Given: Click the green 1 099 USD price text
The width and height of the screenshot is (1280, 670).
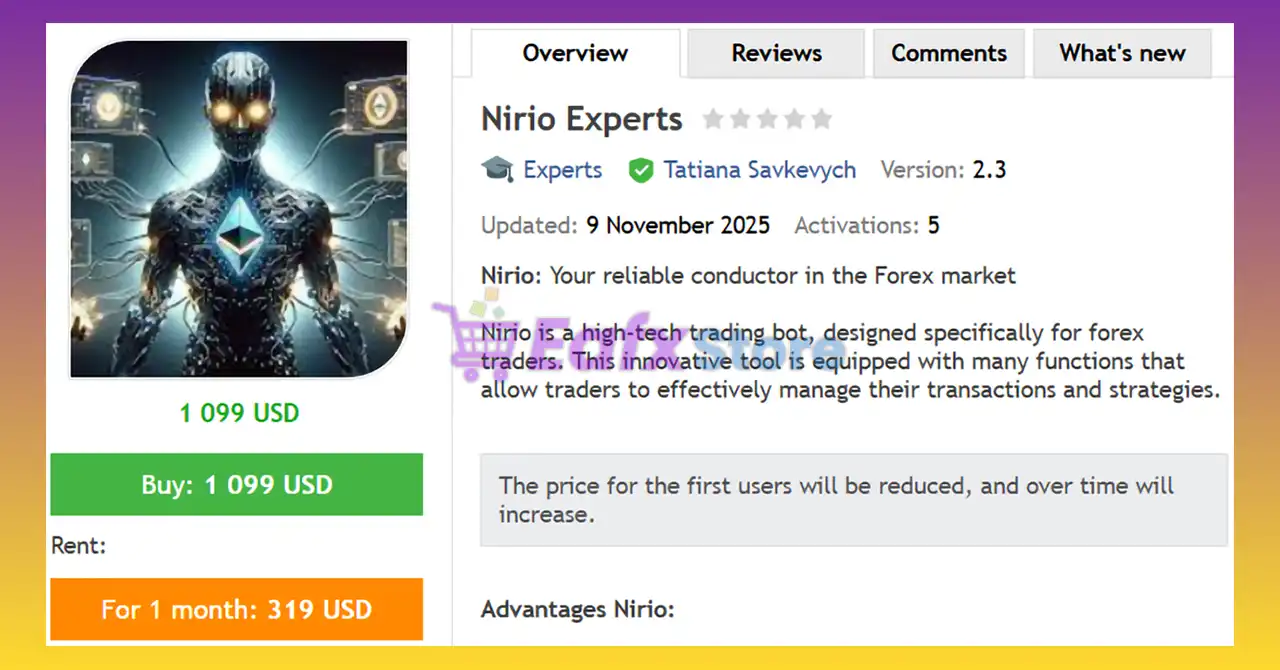Looking at the screenshot, I should click(239, 412).
